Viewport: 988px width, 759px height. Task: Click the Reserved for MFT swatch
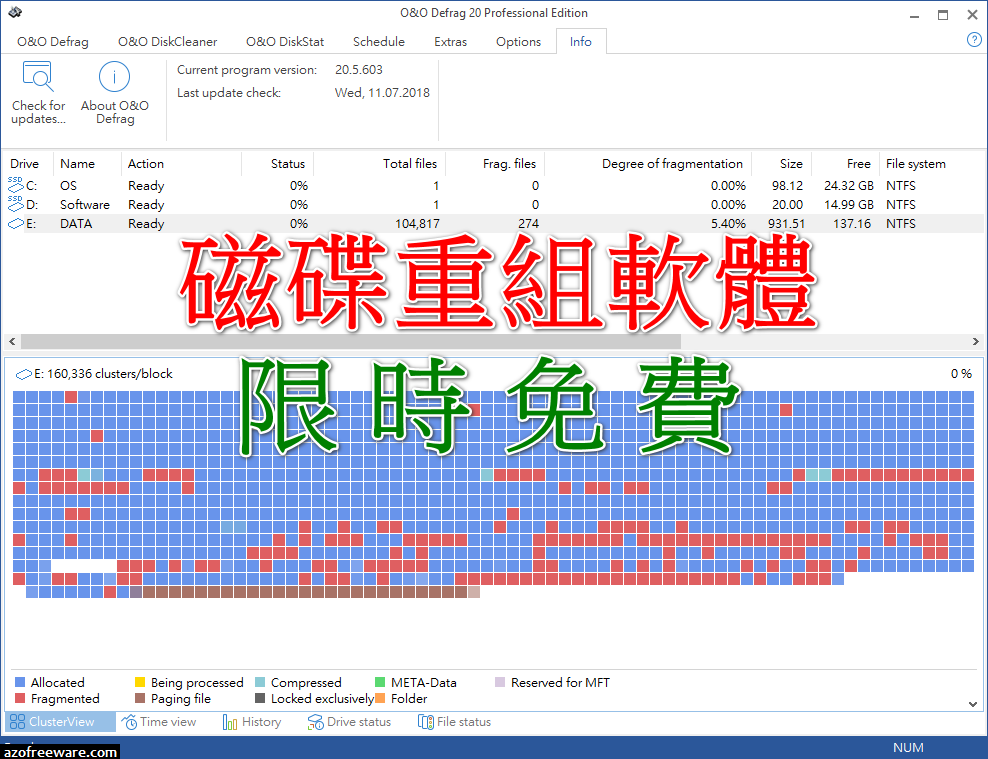point(500,682)
